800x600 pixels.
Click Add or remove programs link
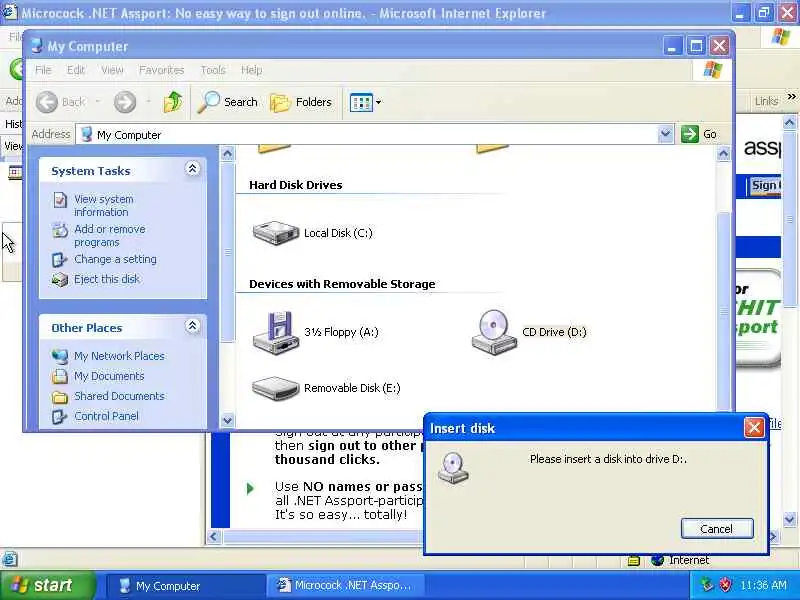click(110, 236)
